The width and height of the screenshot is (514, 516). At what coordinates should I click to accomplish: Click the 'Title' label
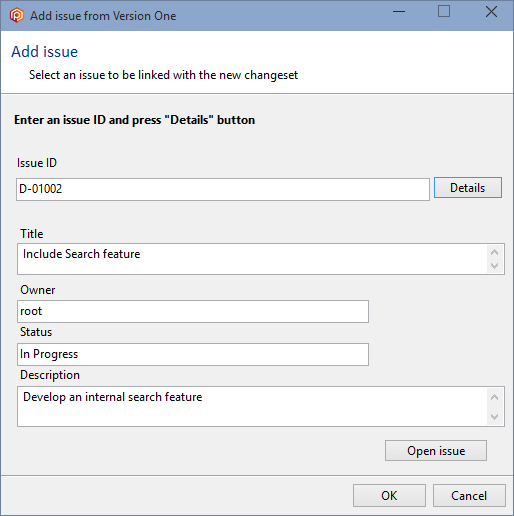point(32,234)
